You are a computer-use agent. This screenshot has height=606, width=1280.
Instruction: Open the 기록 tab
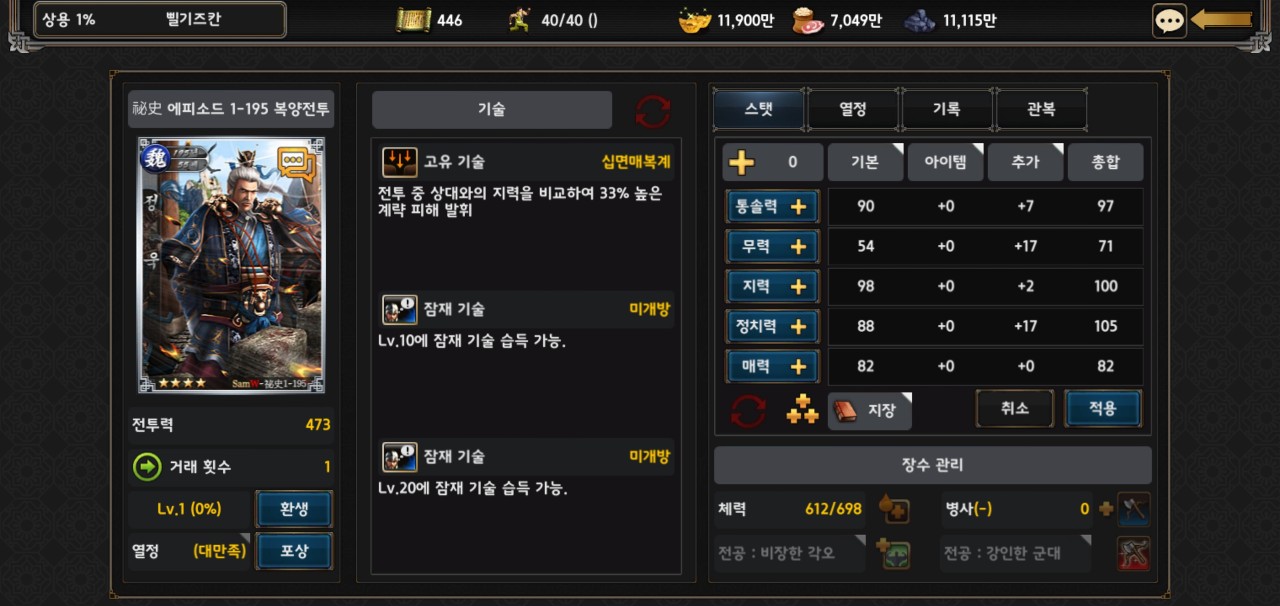(947, 110)
